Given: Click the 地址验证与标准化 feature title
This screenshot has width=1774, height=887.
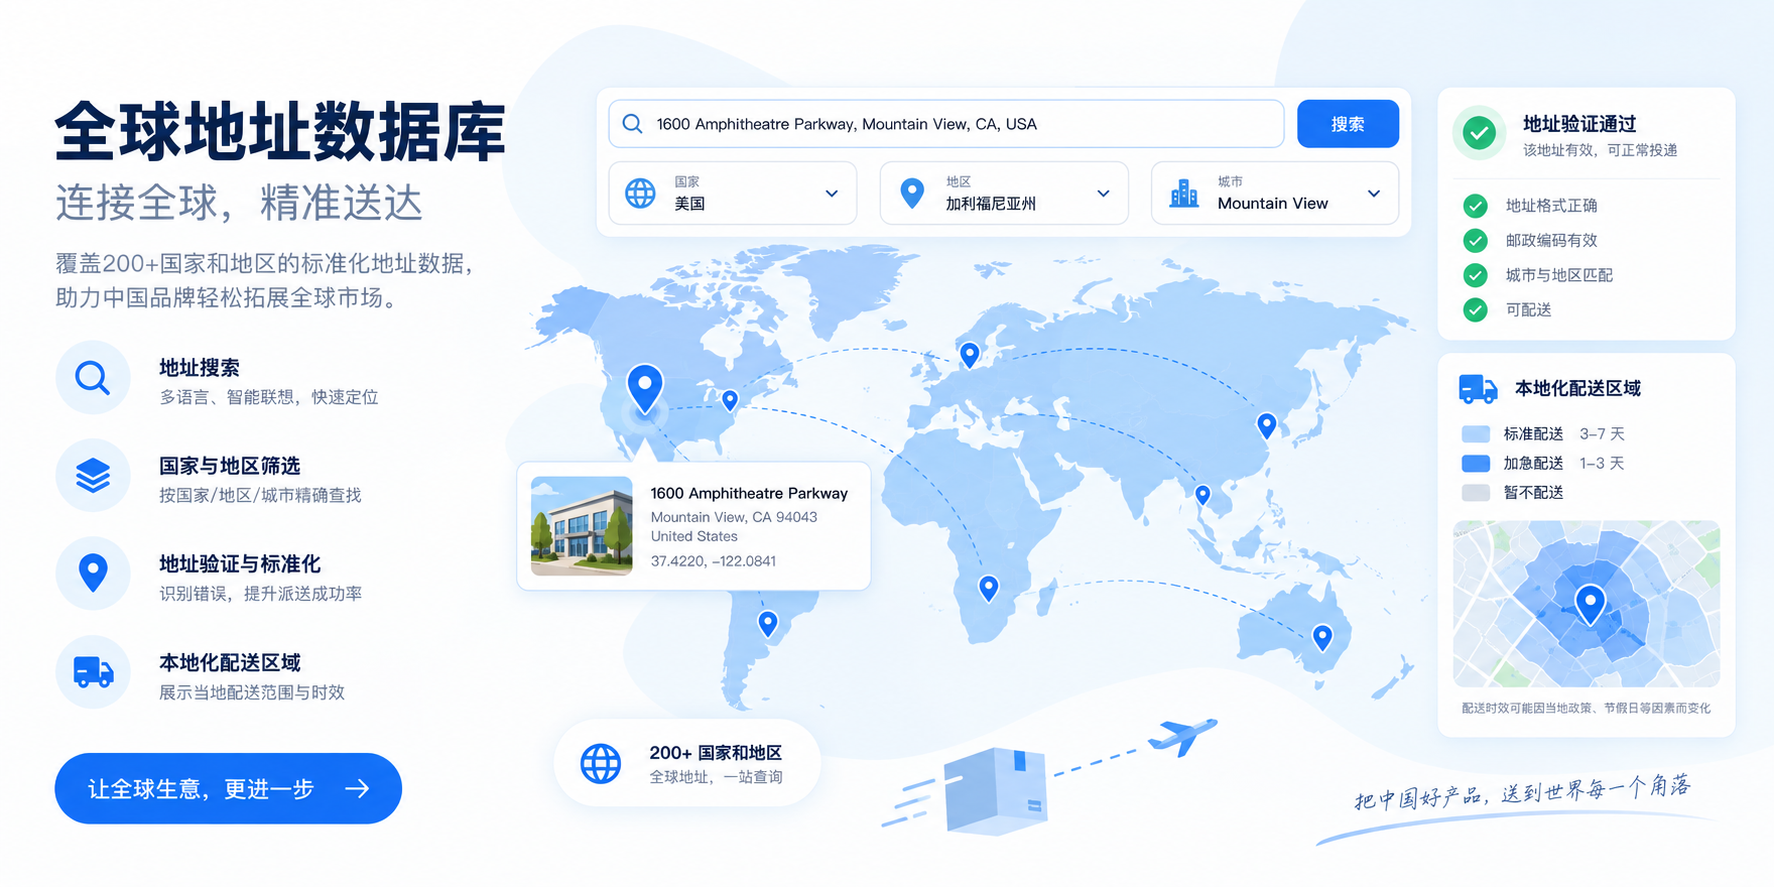Looking at the screenshot, I should coord(240,564).
